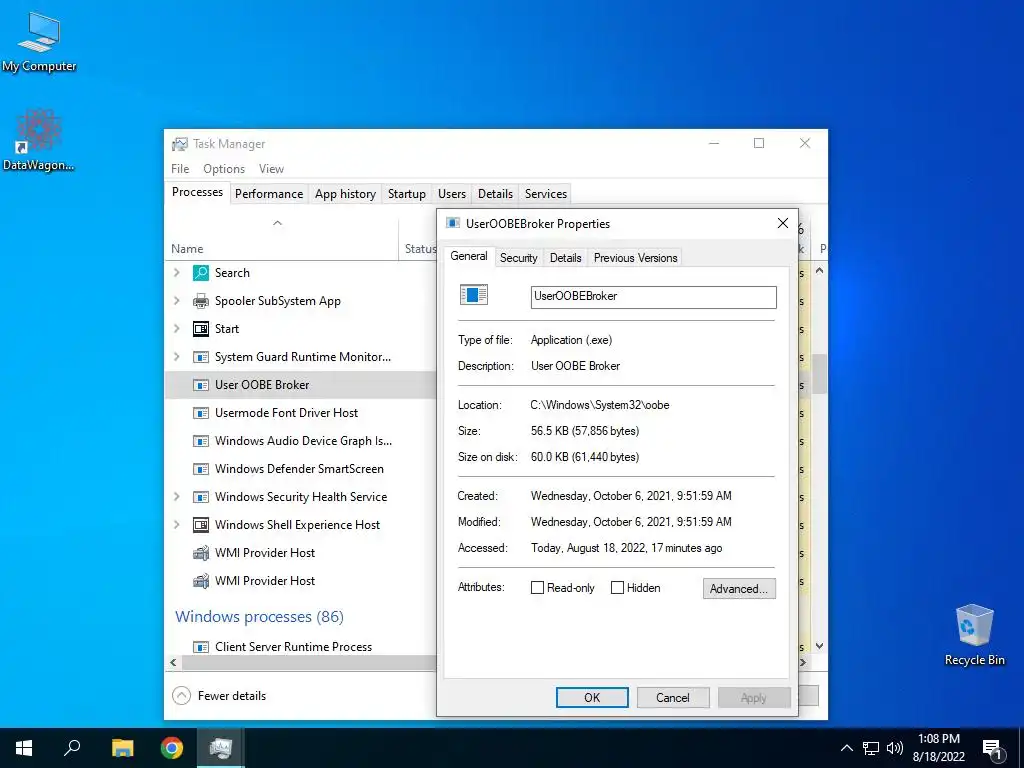Image resolution: width=1024 pixels, height=768 pixels.
Task: Click the taskbar clock showing 1:08 PM
Action: (x=939, y=748)
